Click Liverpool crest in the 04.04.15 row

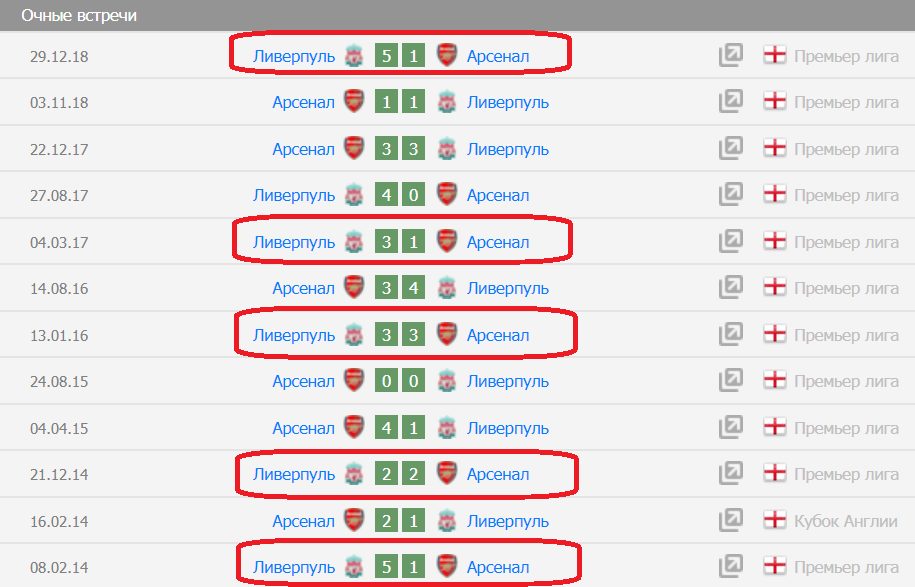click(447, 428)
